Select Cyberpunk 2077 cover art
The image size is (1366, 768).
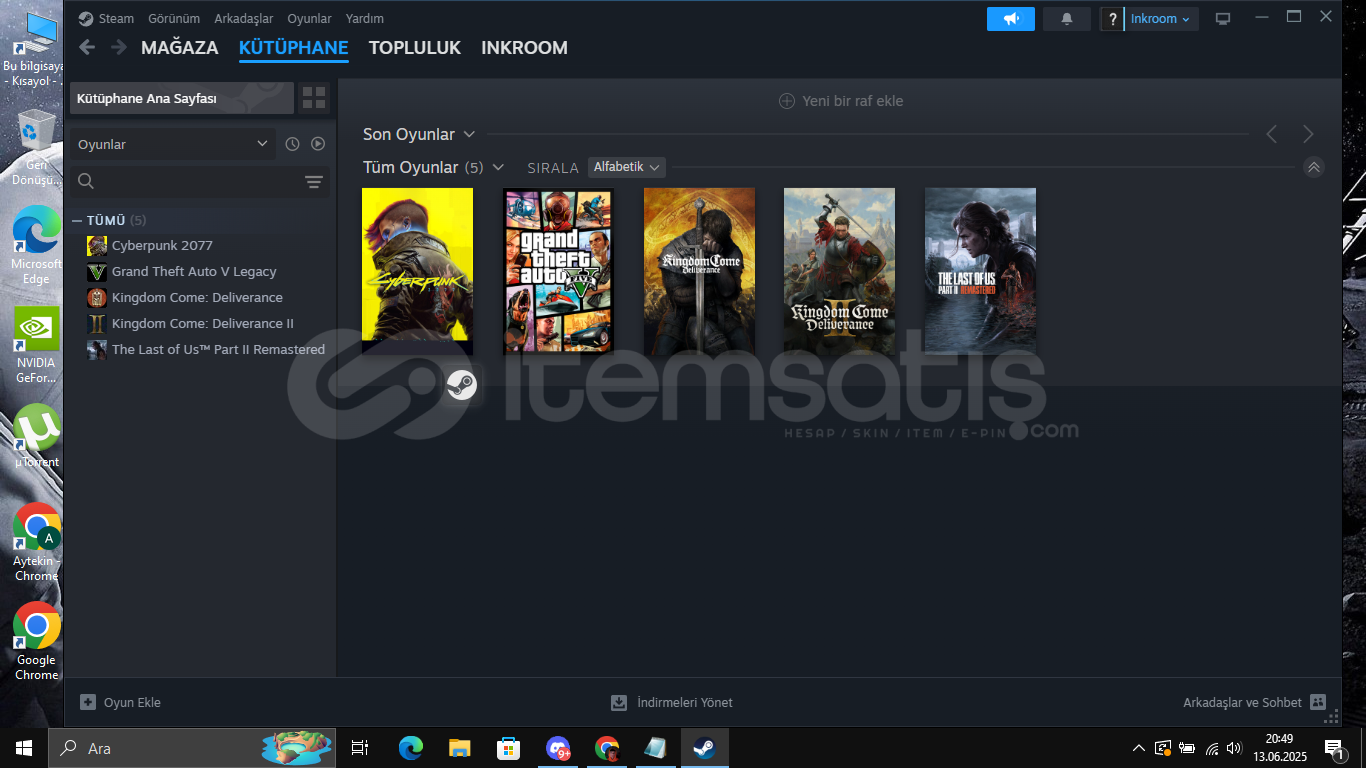point(417,270)
